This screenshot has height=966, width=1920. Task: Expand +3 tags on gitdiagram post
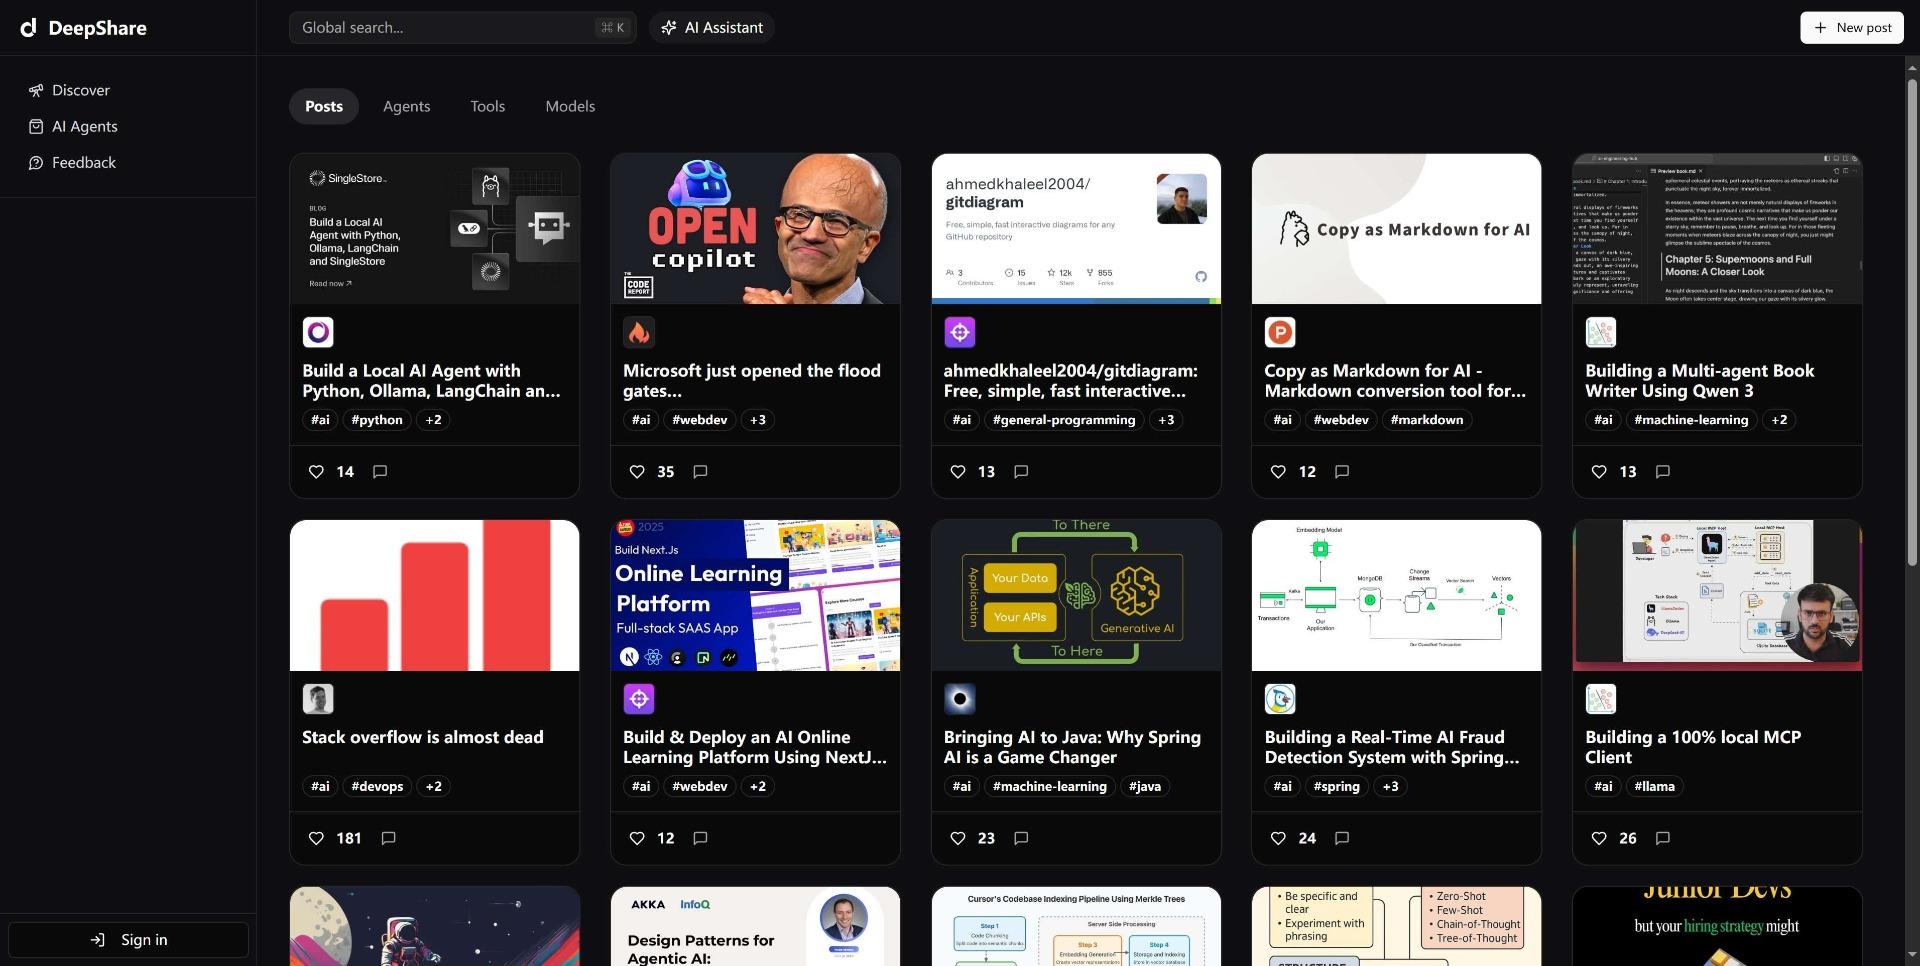[1166, 420]
